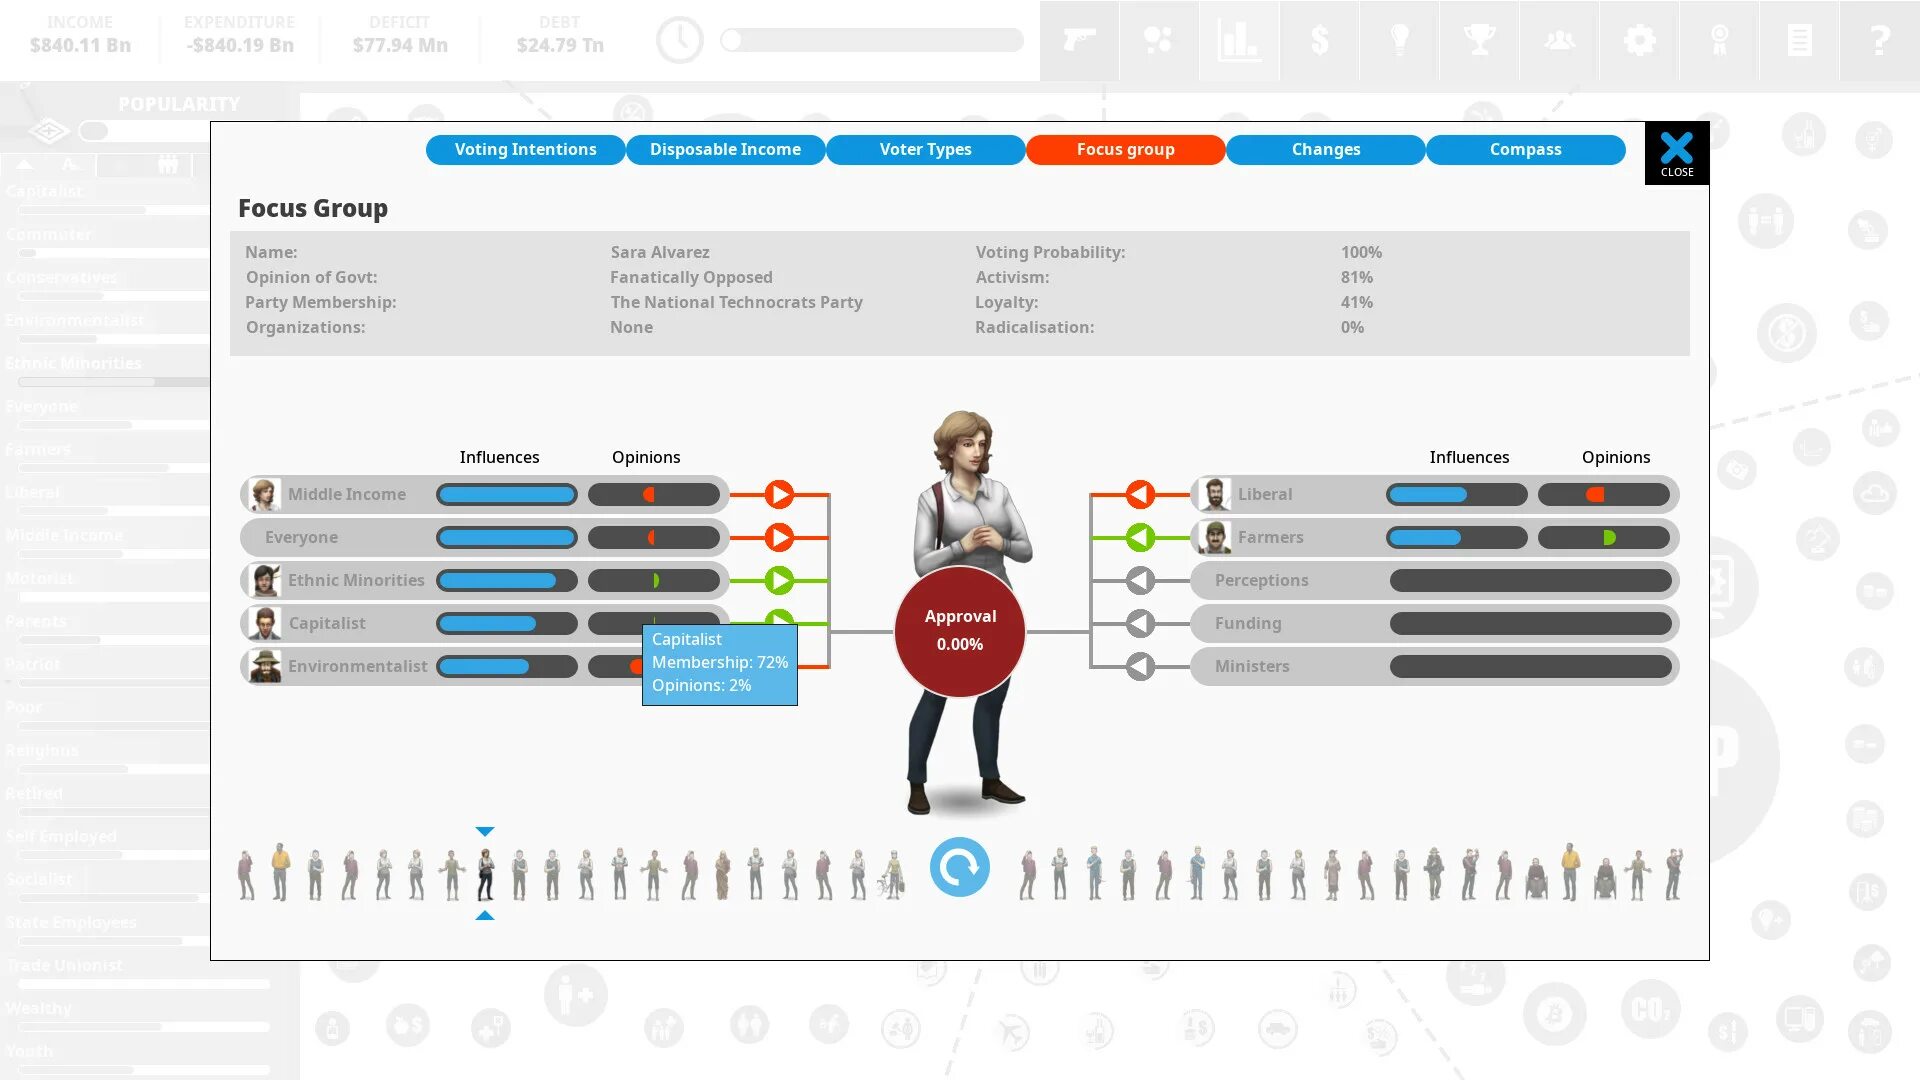Drag the income expenditure slider bar
This screenshot has height=1080, width=1920.
(x=733, y=40)
